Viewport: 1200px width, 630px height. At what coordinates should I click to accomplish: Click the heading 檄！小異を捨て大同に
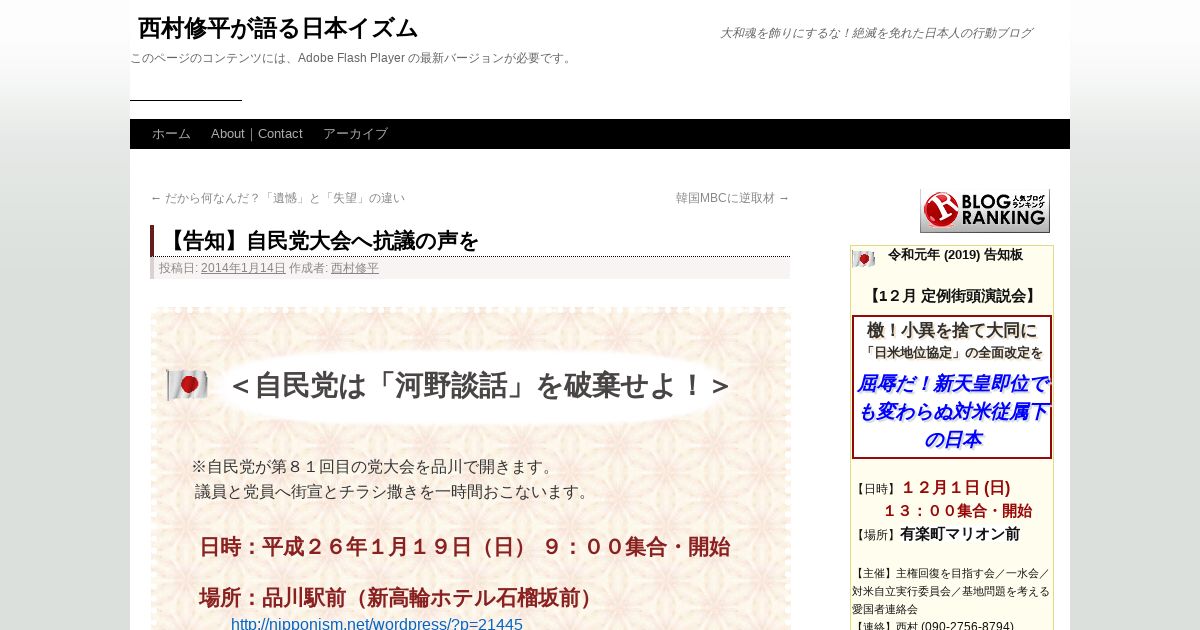(x=952, y=330)
